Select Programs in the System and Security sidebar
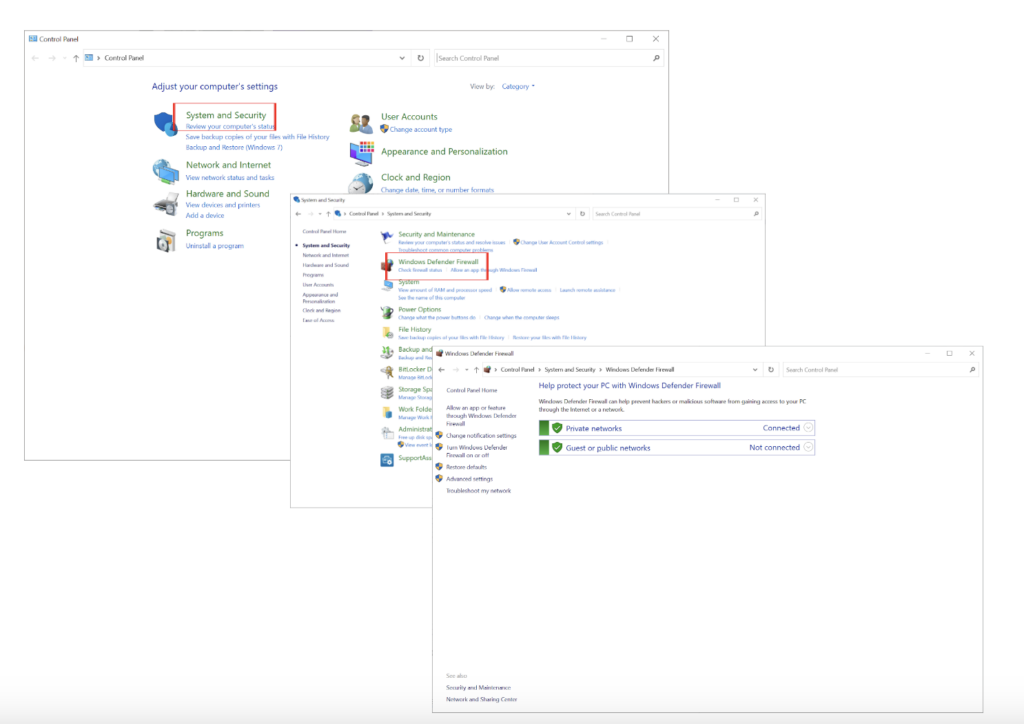 [x=313, y=276]
